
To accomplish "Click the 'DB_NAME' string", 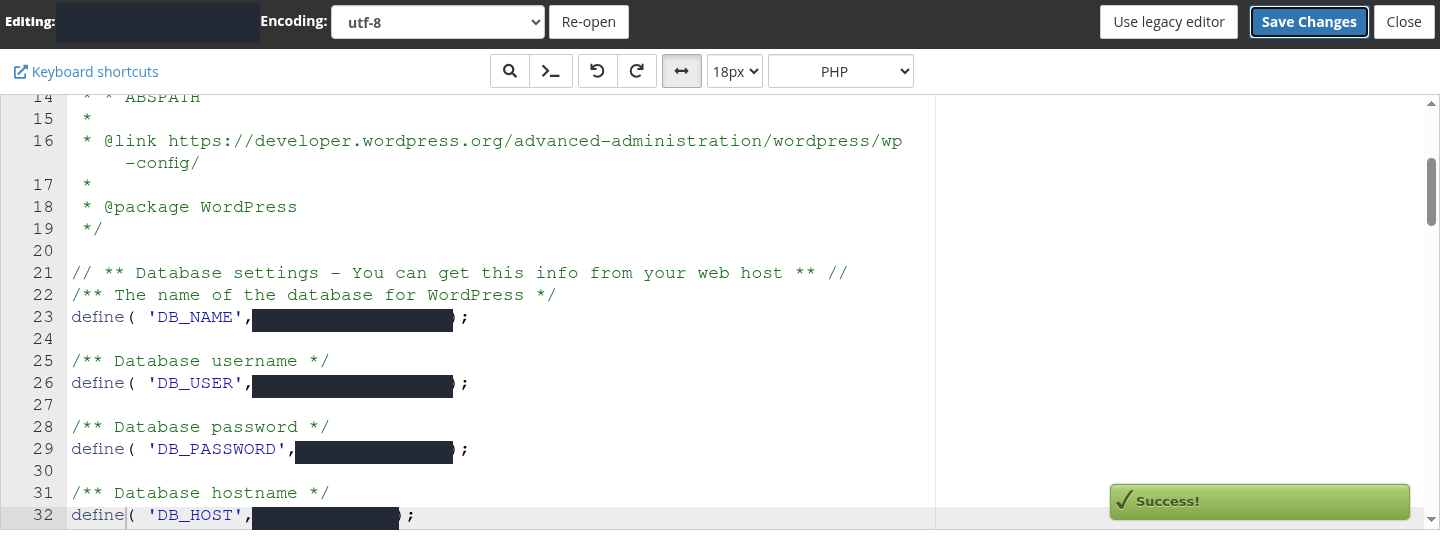I will point(195,317).
